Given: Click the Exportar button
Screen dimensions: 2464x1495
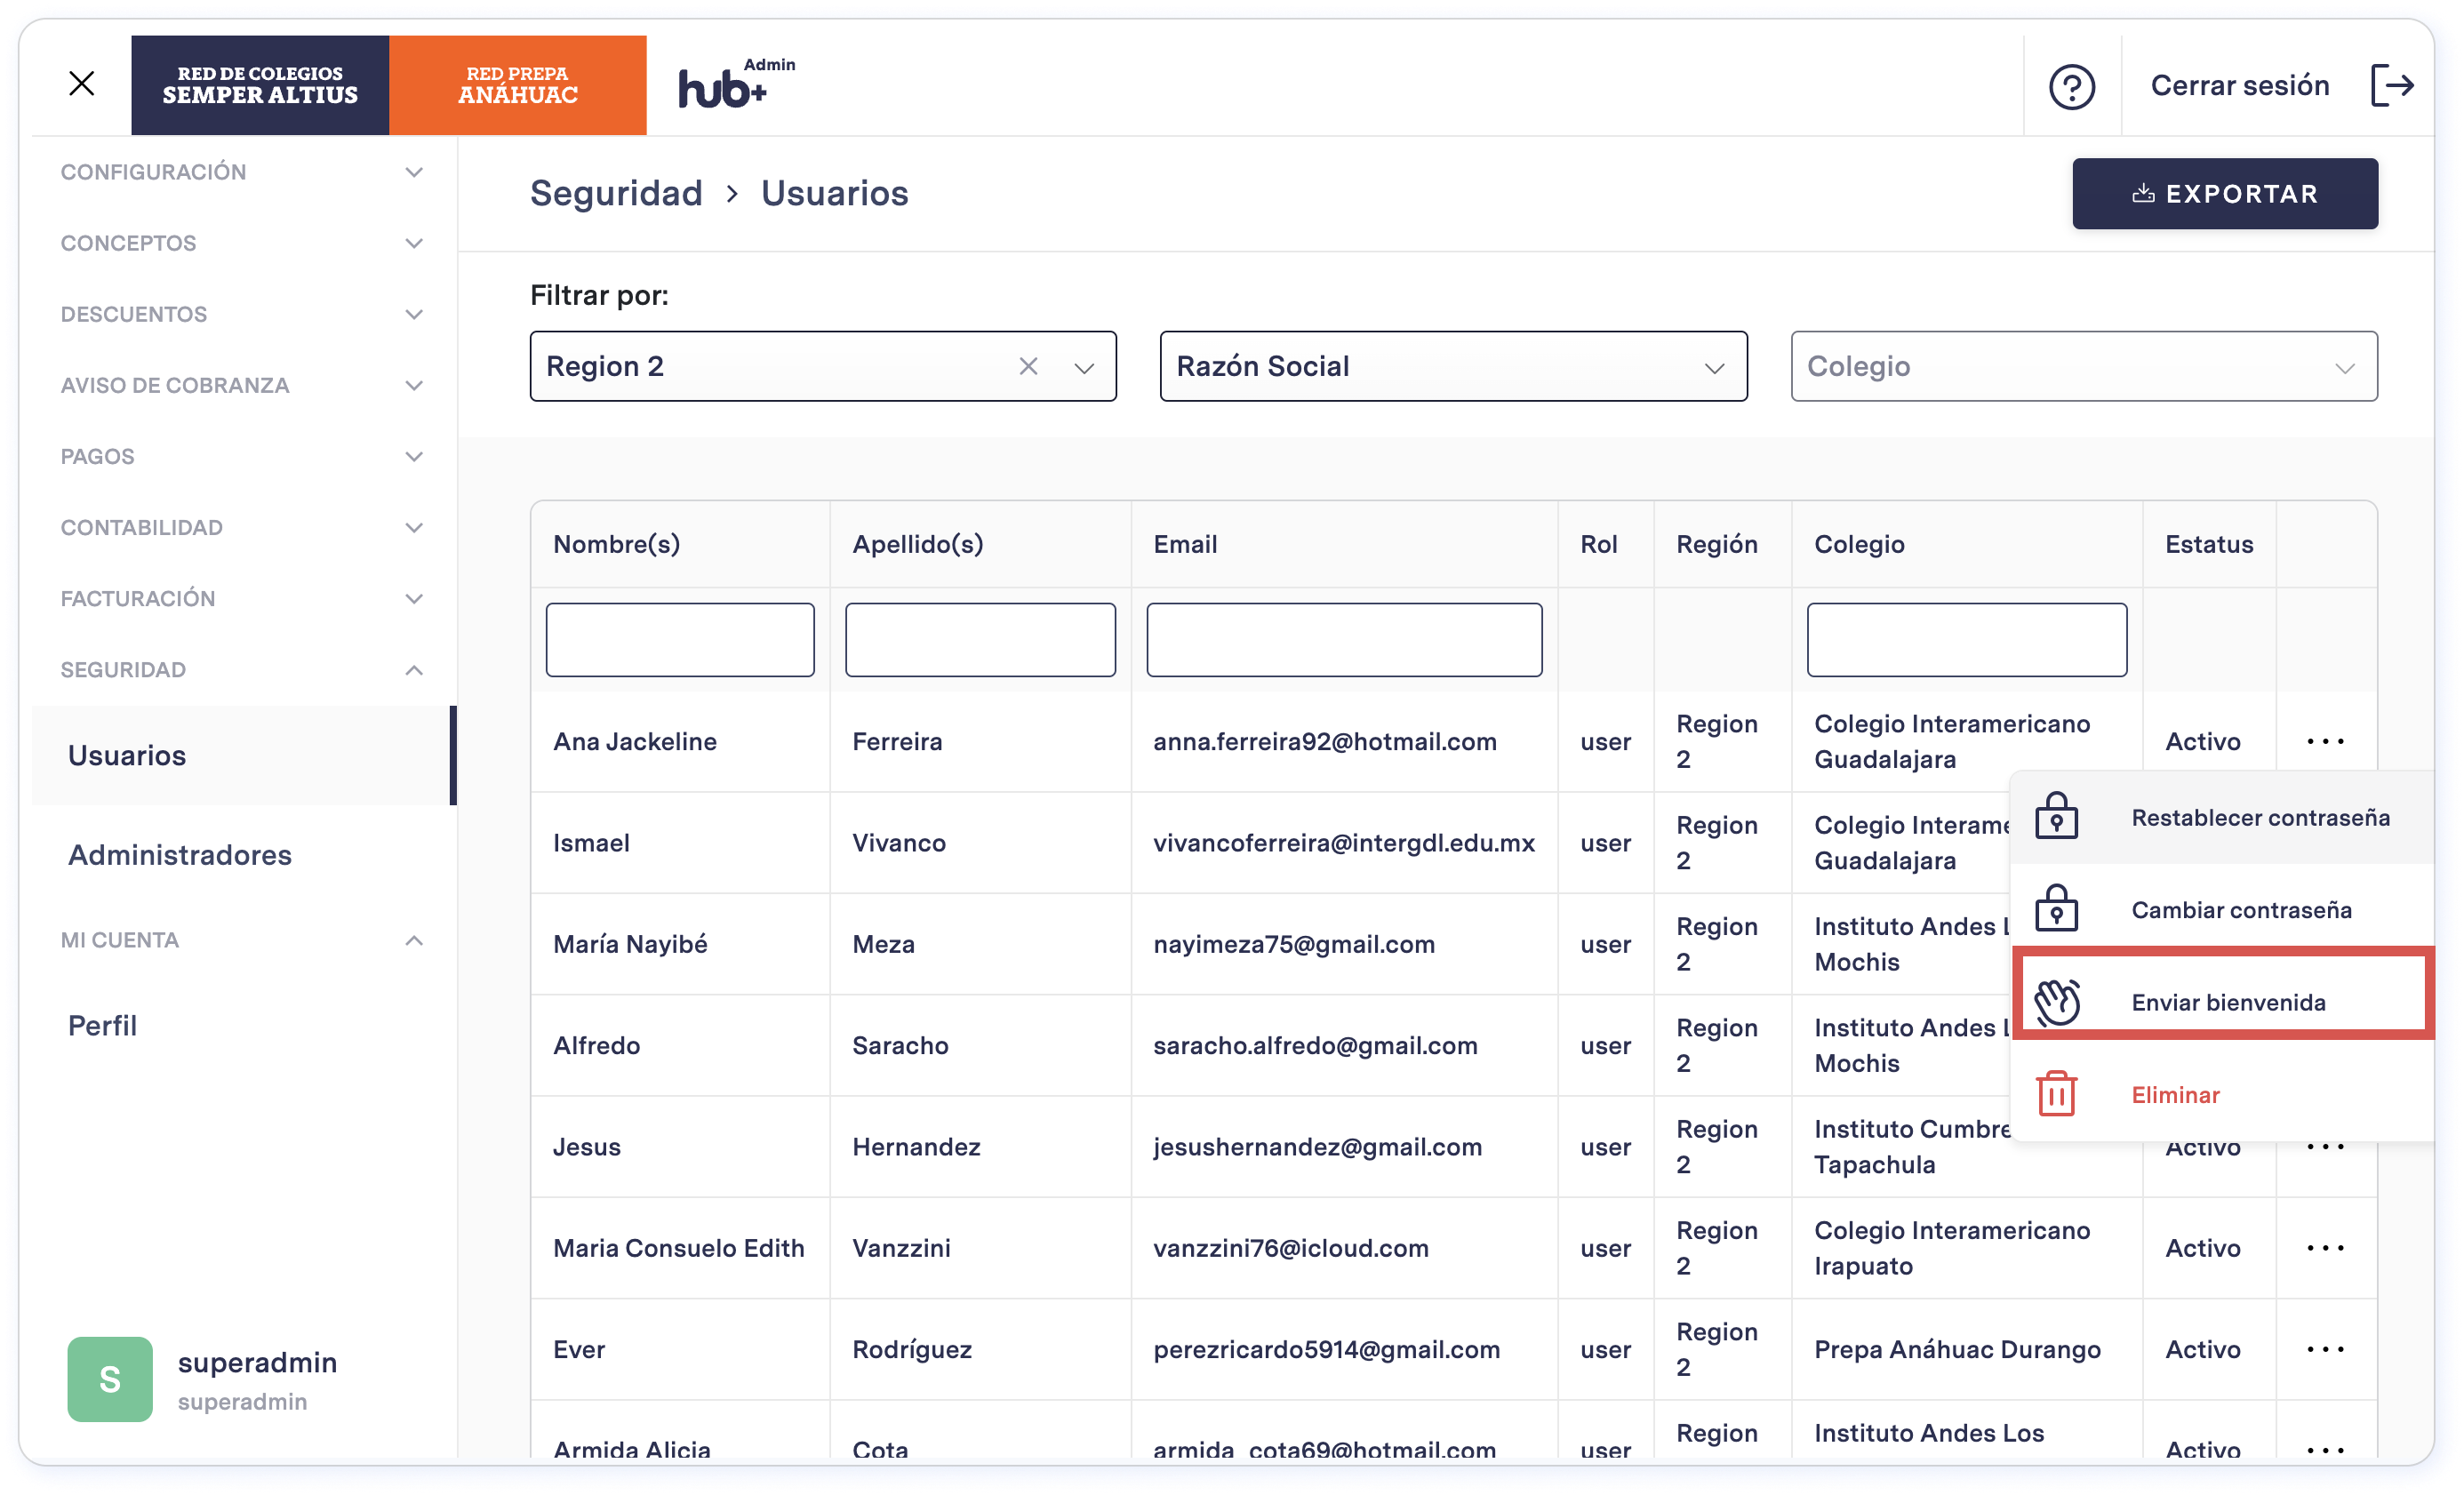Looking at the screenshot, I should (x=2224, y=193).
